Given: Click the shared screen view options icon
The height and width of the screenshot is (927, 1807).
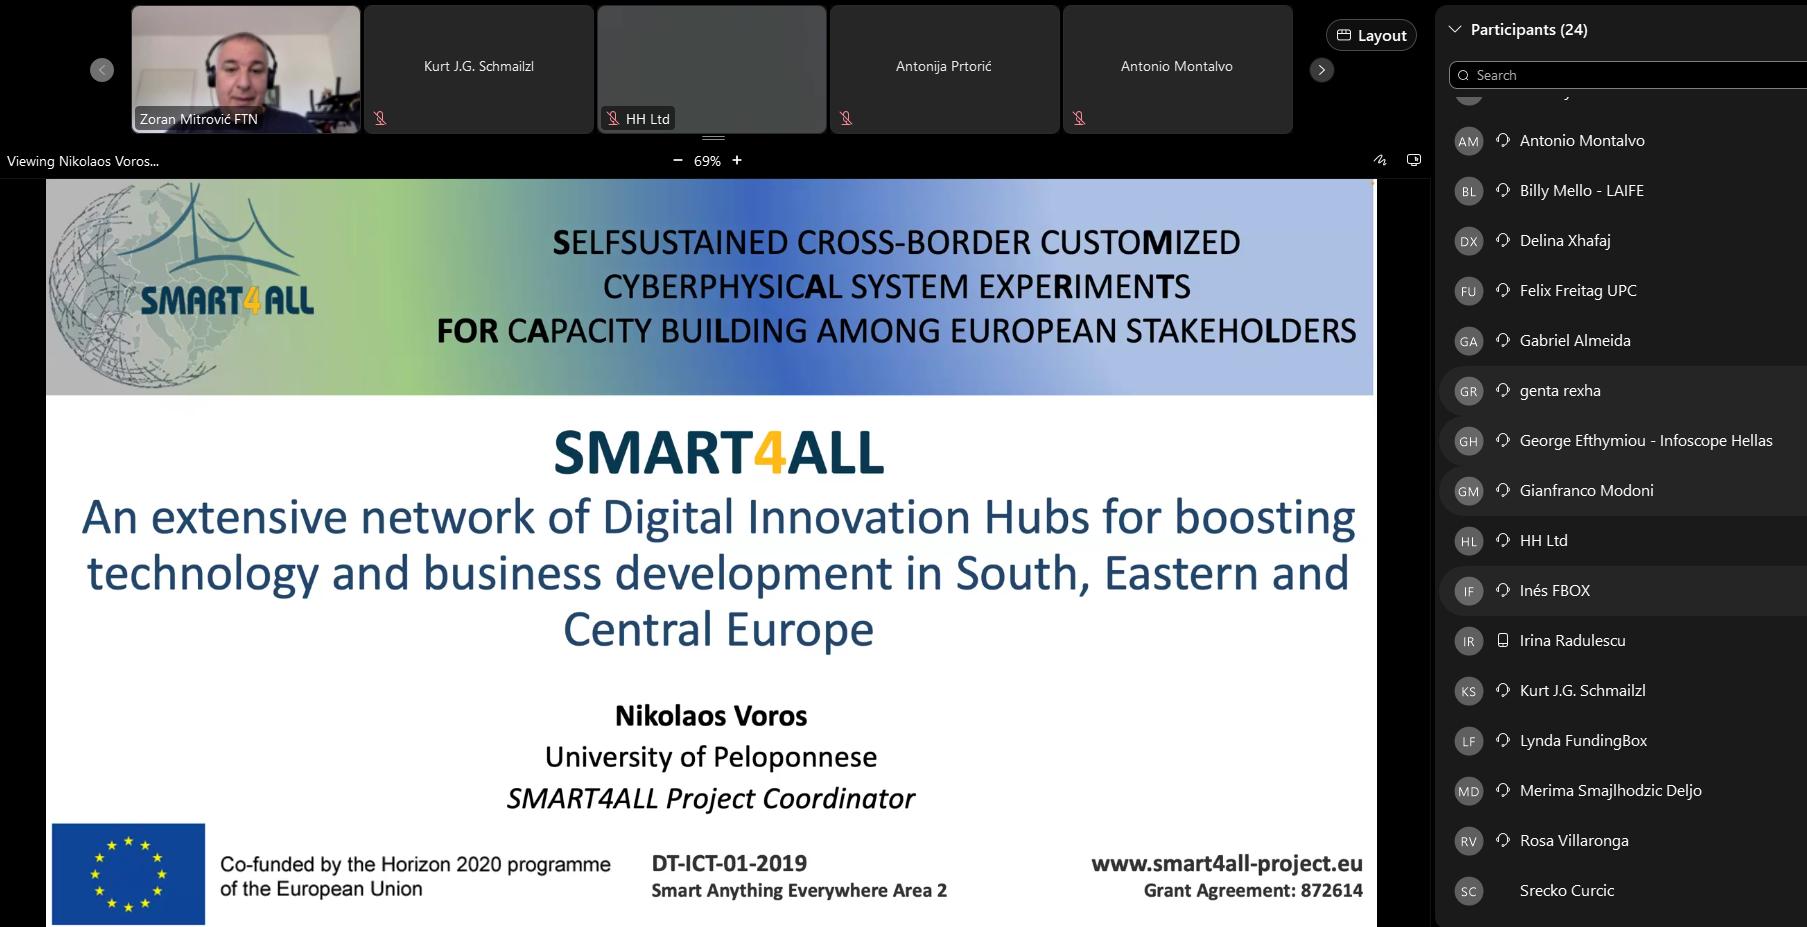Looking at the screenshot, I should coord(1414,160).
